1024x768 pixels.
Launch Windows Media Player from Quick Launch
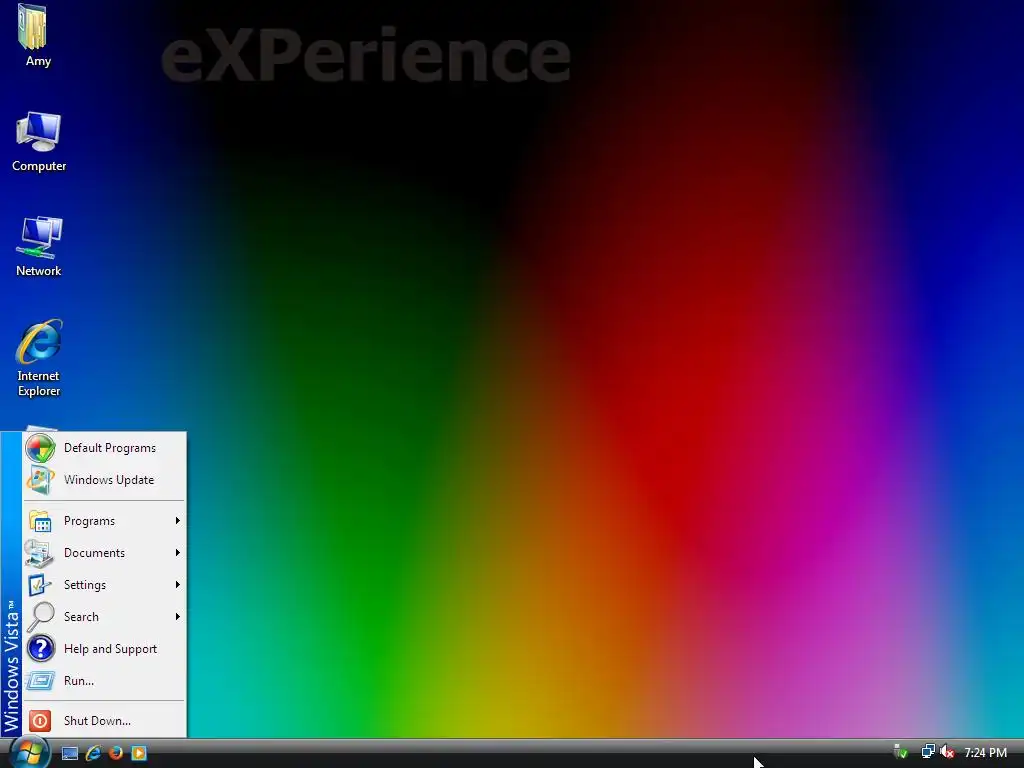point(139,753)
